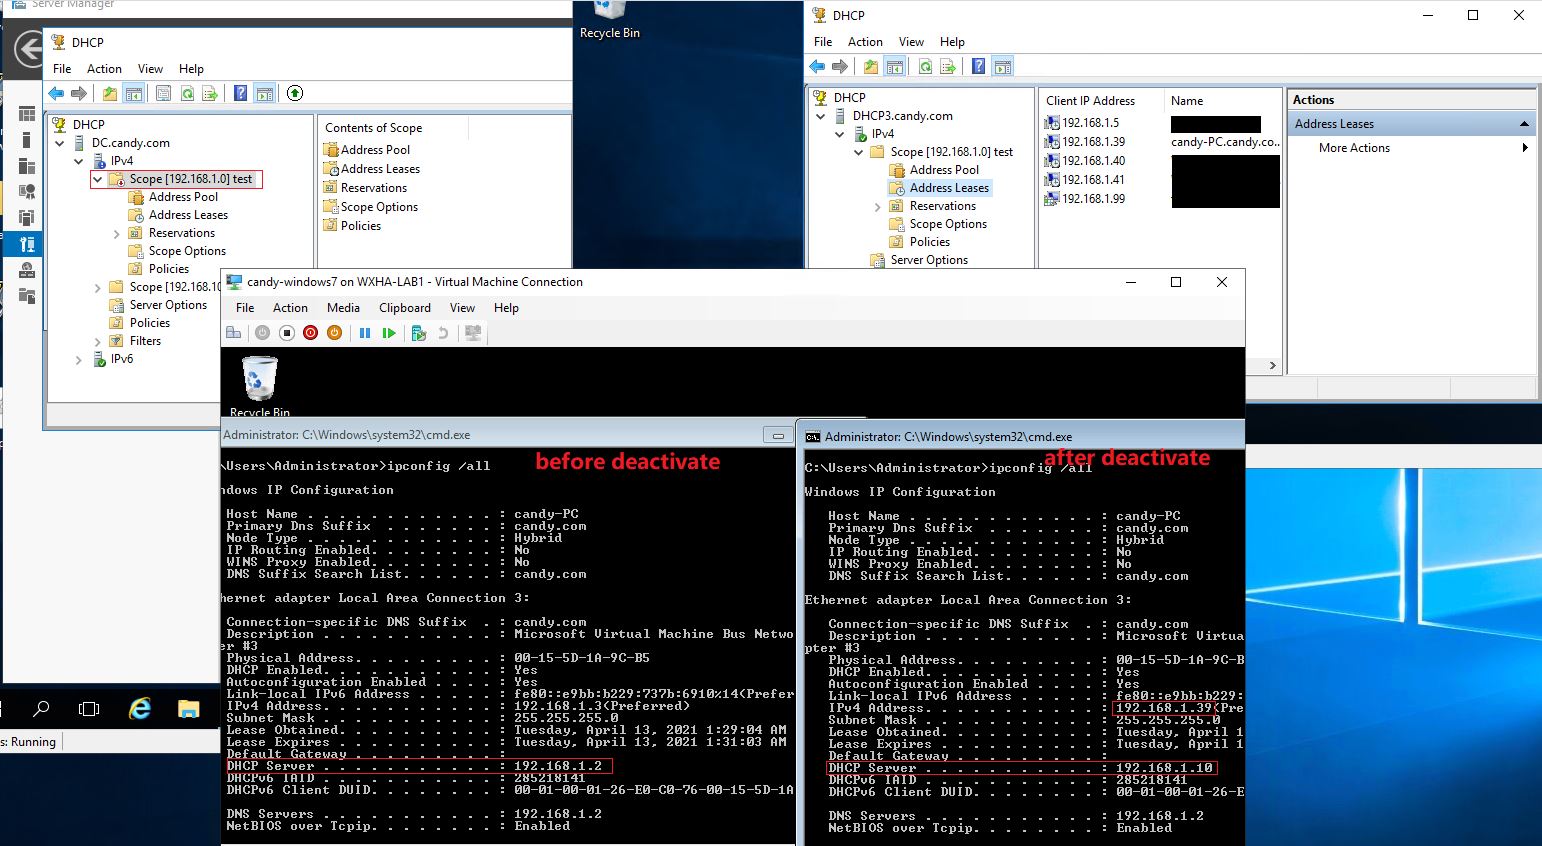The image size is (1542, 846).
Task: Click the orange Shut Down VM icon
Action: pos(335,332)
